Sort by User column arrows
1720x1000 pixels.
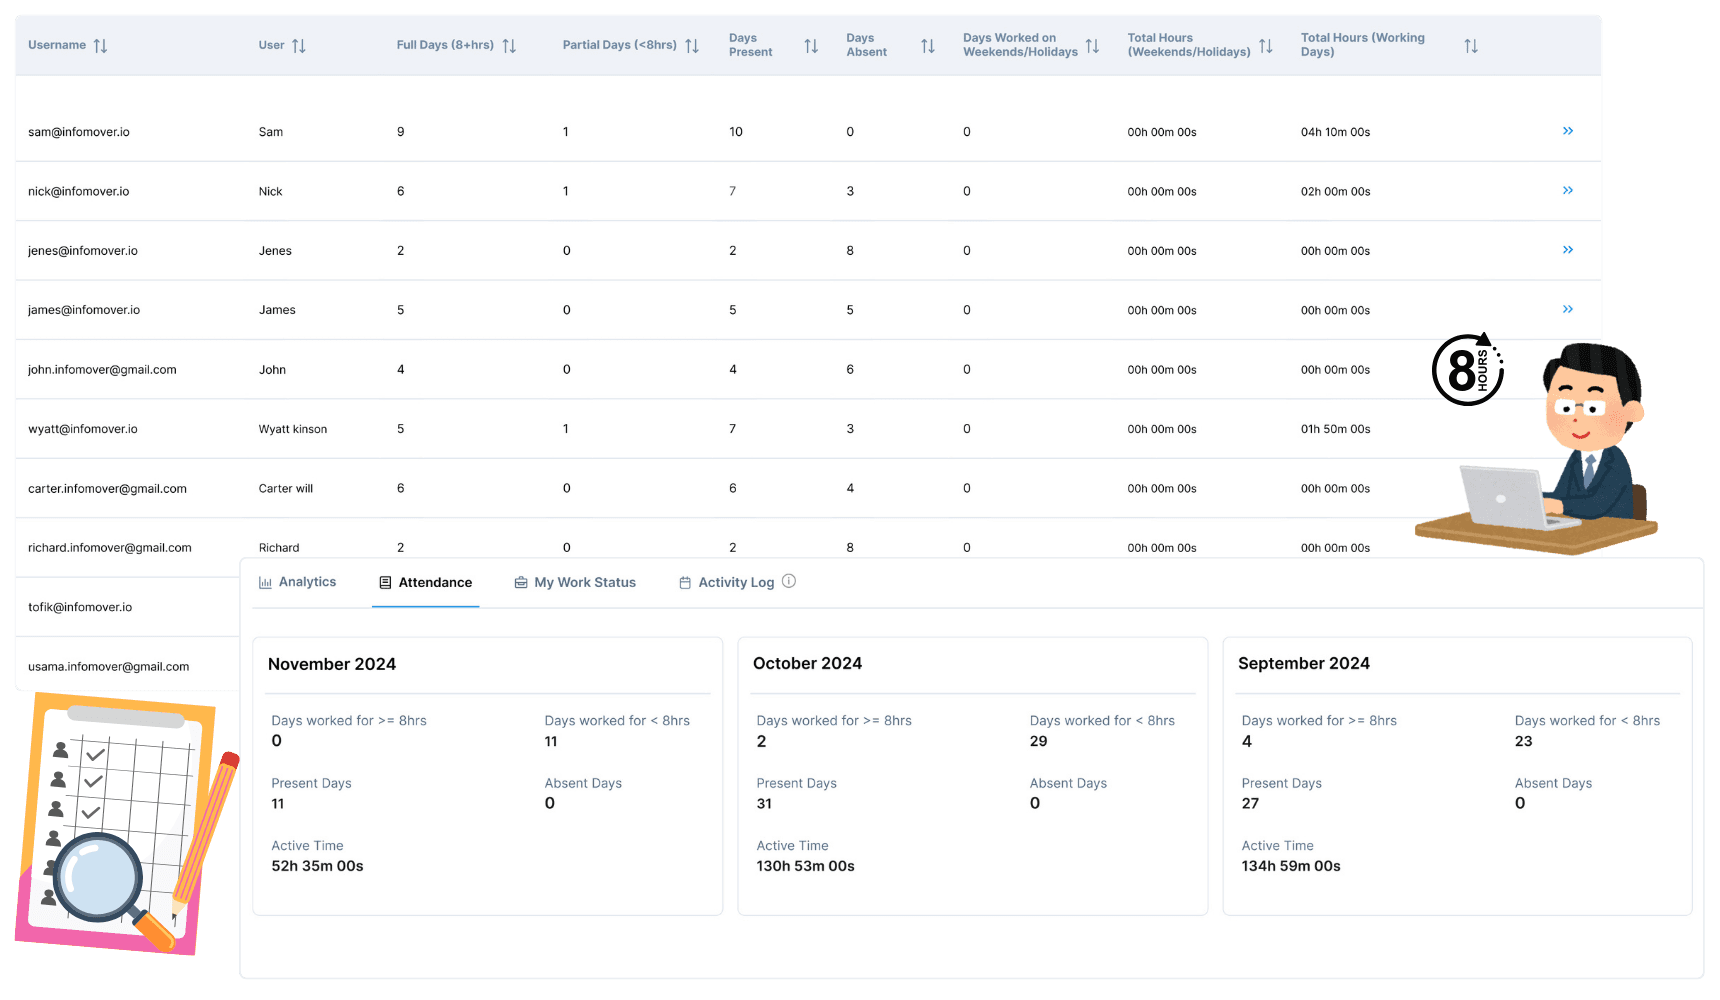click(x=299, y=46)
